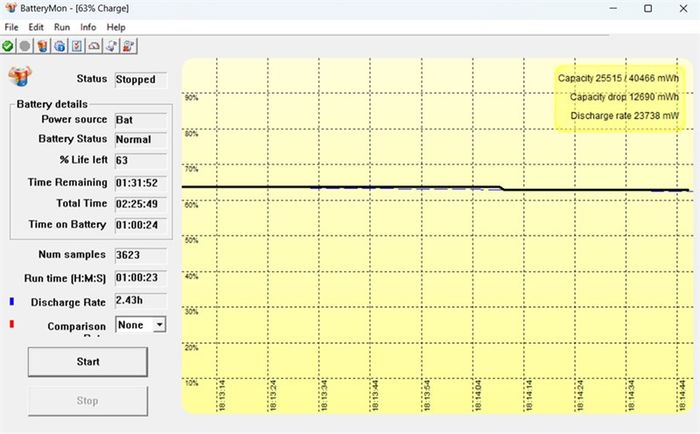The image size is (700, 434).
Task: Click the Run time value 01:00:23
Action: (x=137, y=278)
